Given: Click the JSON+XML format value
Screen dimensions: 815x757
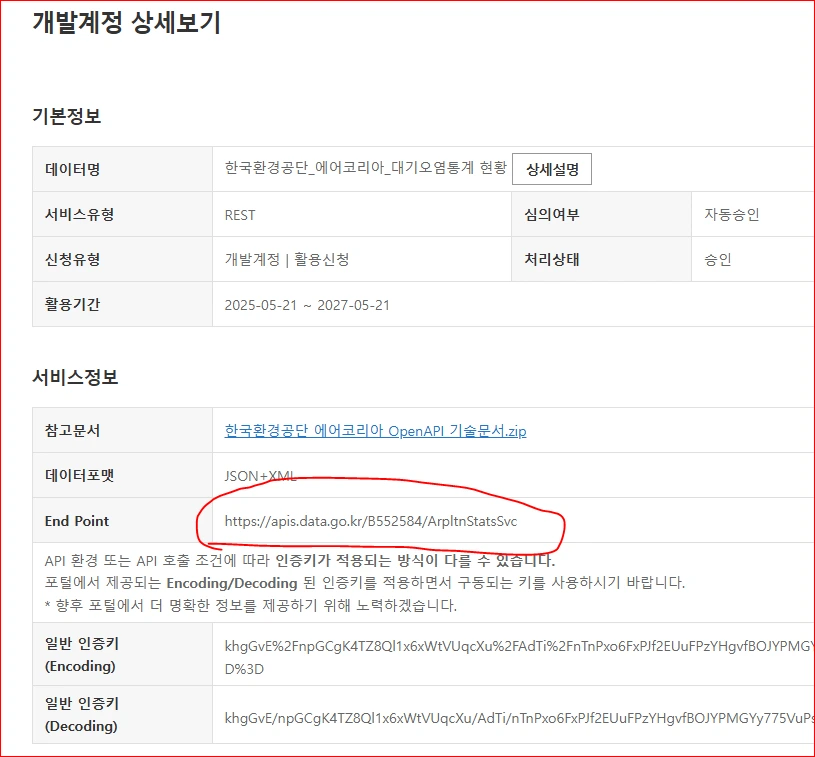Looking at the screenshot, I should tap(260, 476).
